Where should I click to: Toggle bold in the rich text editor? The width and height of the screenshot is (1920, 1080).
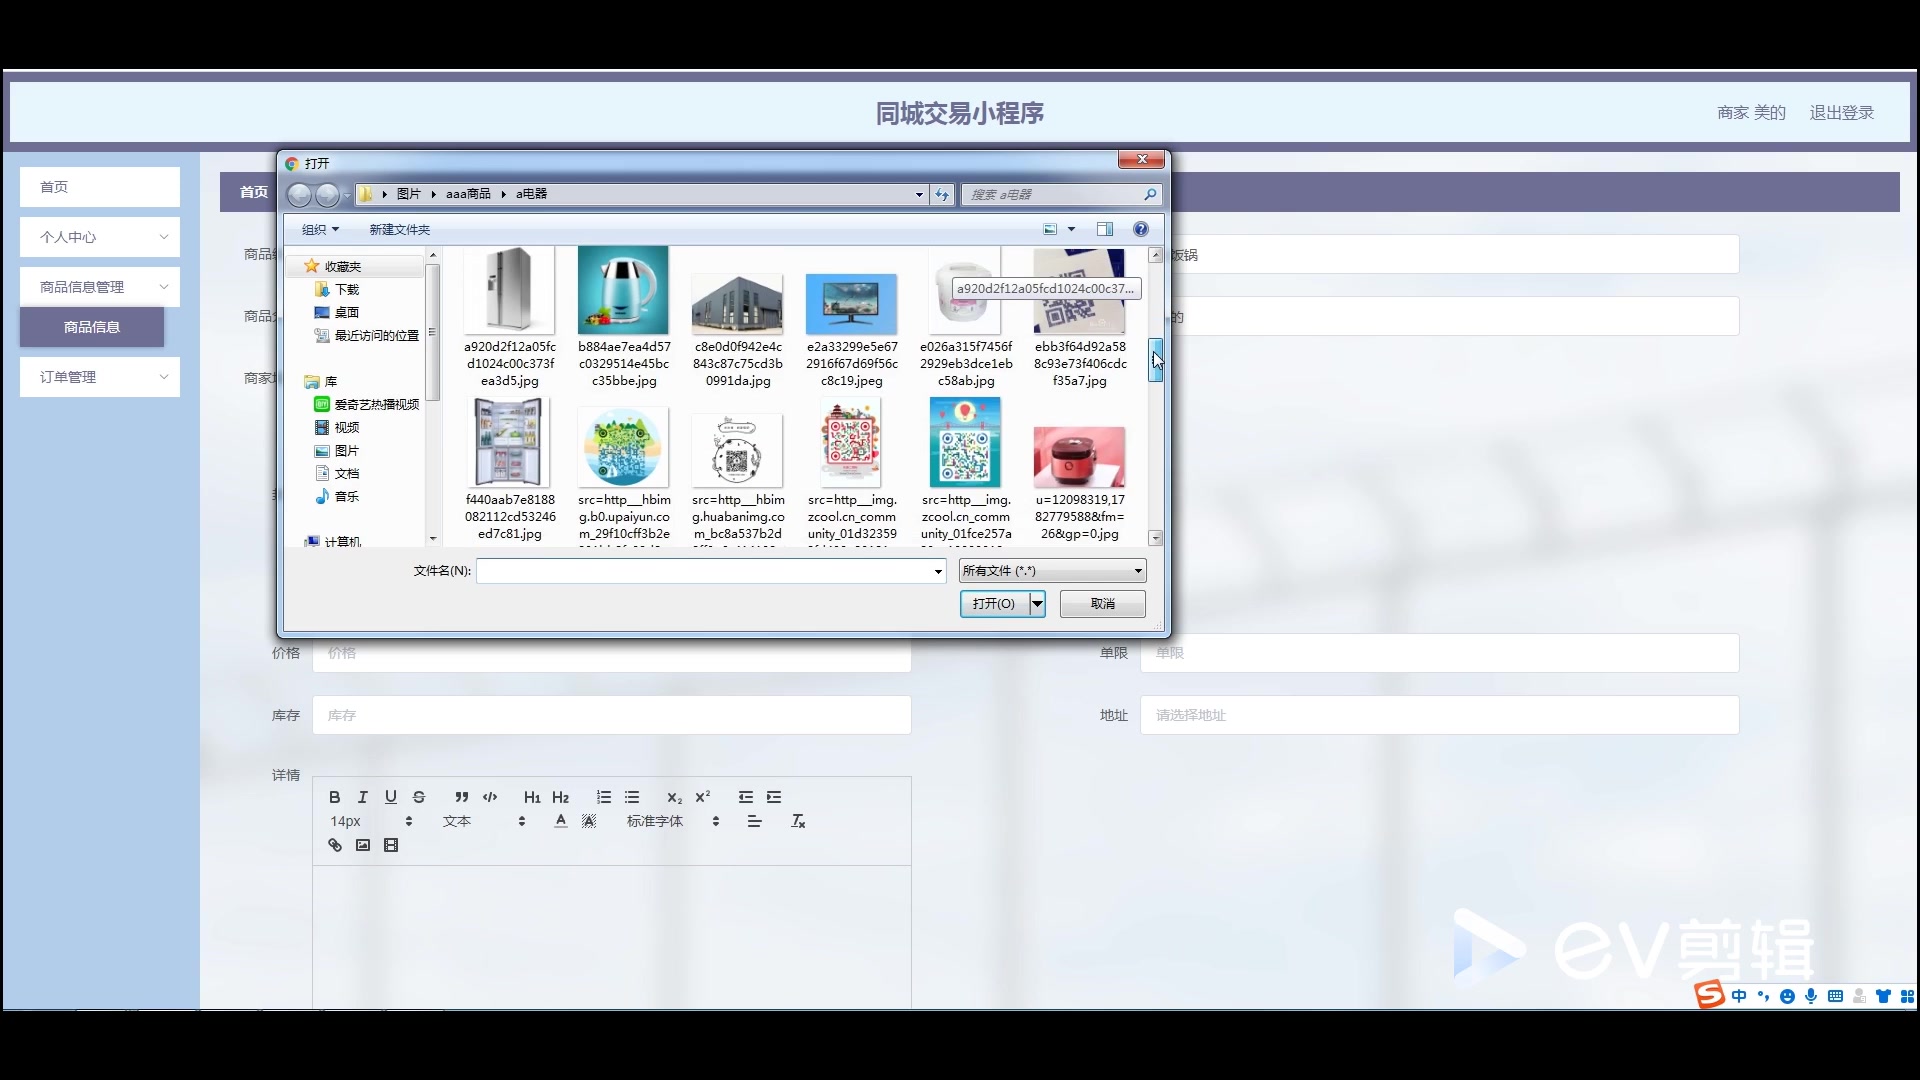[x=335, y=797]
